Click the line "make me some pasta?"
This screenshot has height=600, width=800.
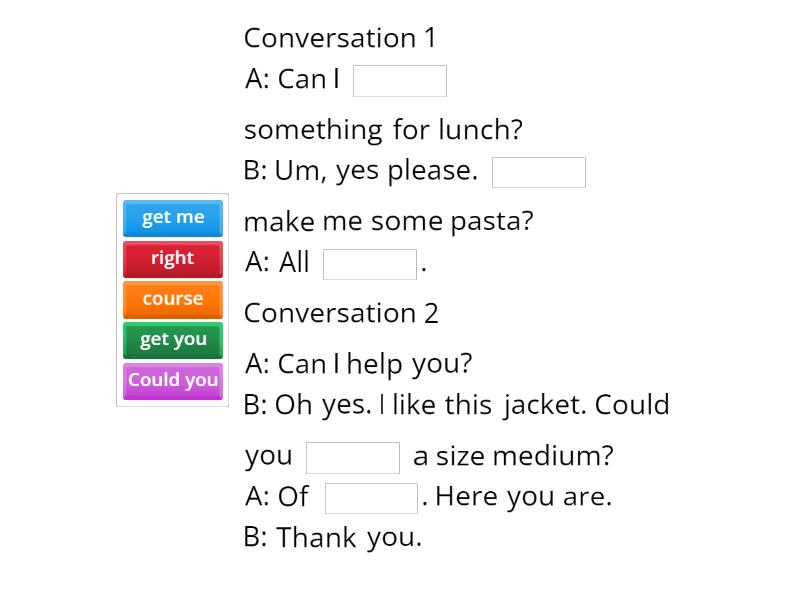click(x=388, y=221)
